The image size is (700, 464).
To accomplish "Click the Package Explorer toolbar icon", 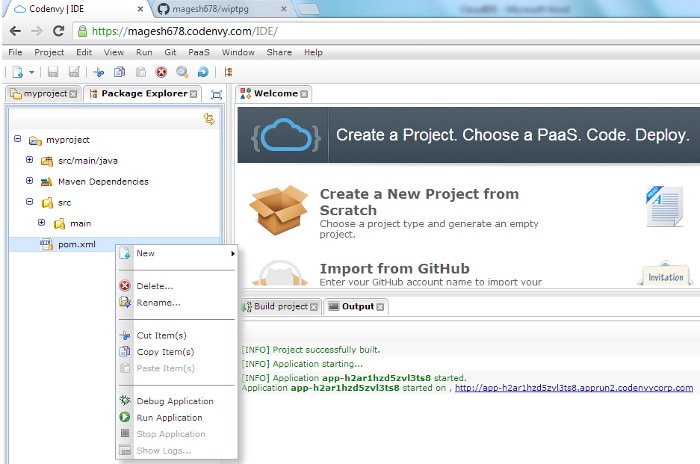I will pos(228,72).
